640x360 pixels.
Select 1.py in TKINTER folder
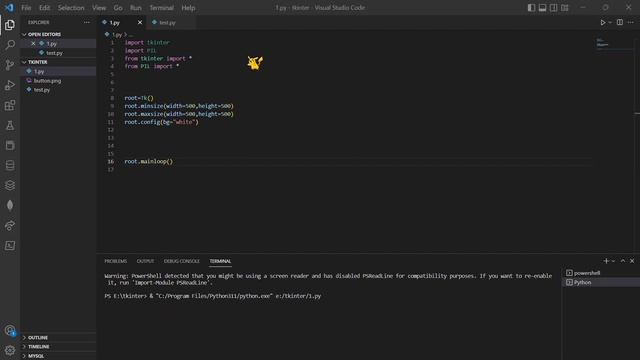[x=39, y=71]
